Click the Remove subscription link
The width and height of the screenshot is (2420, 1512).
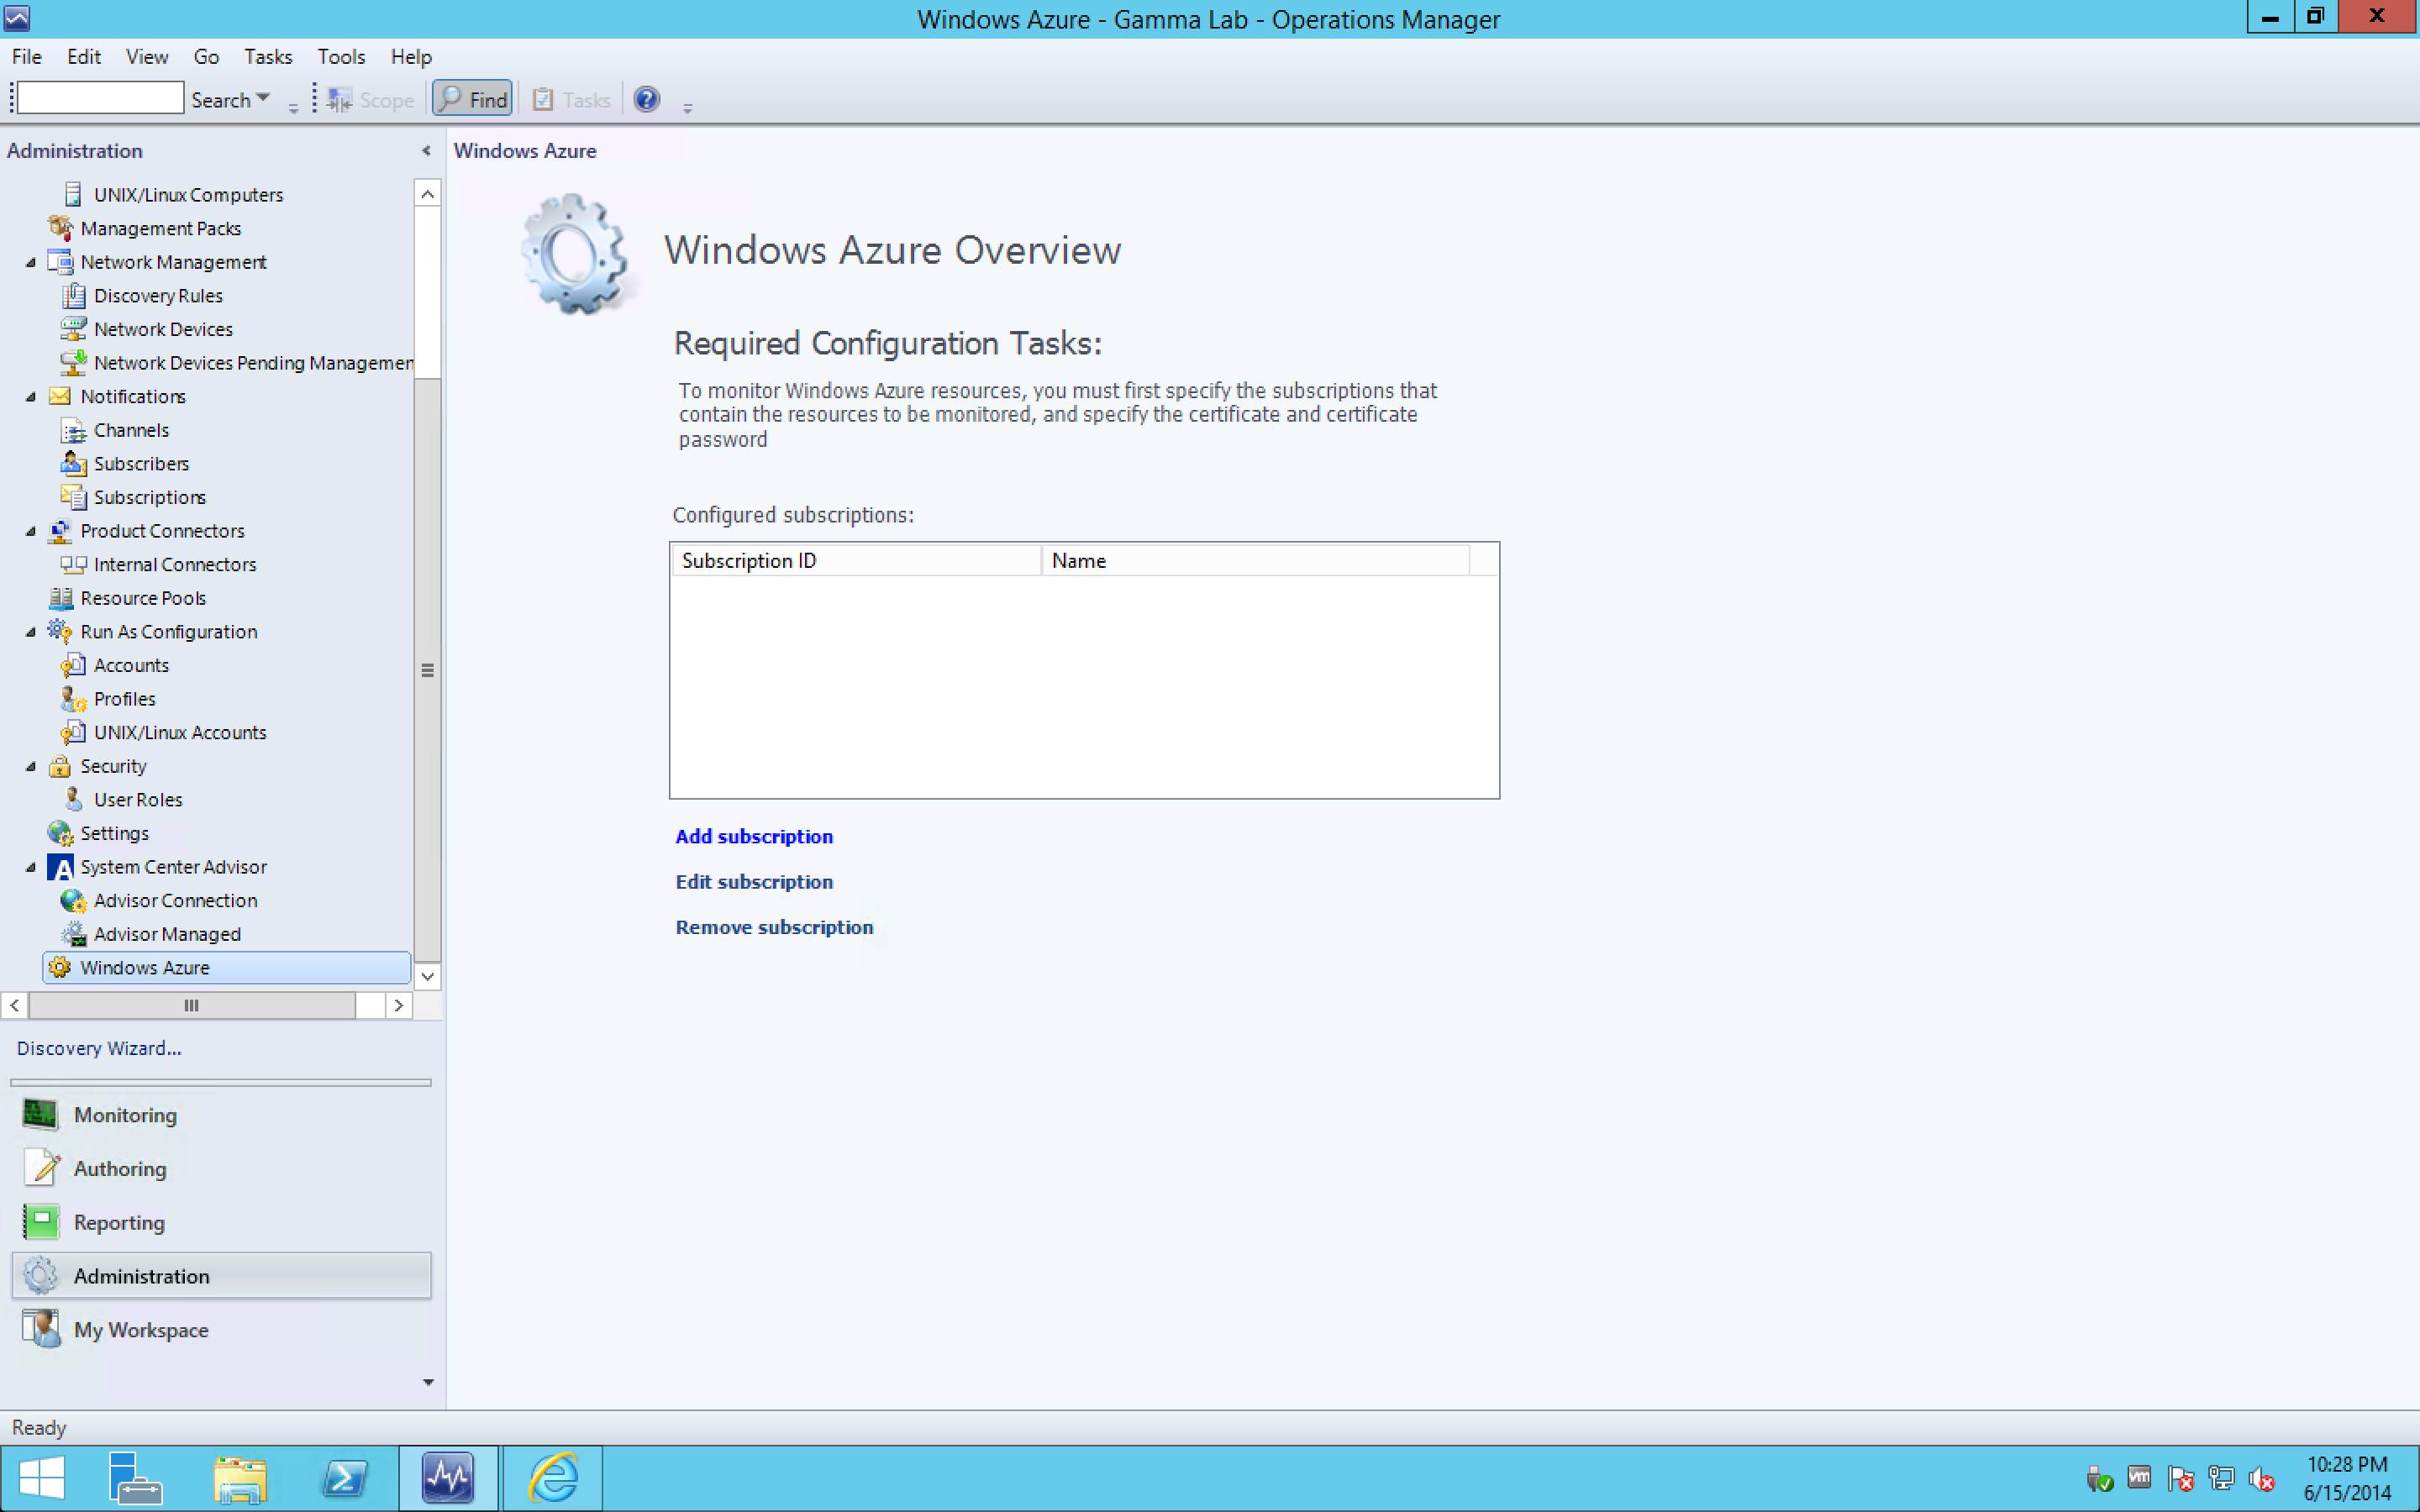(x=774, y=927)
